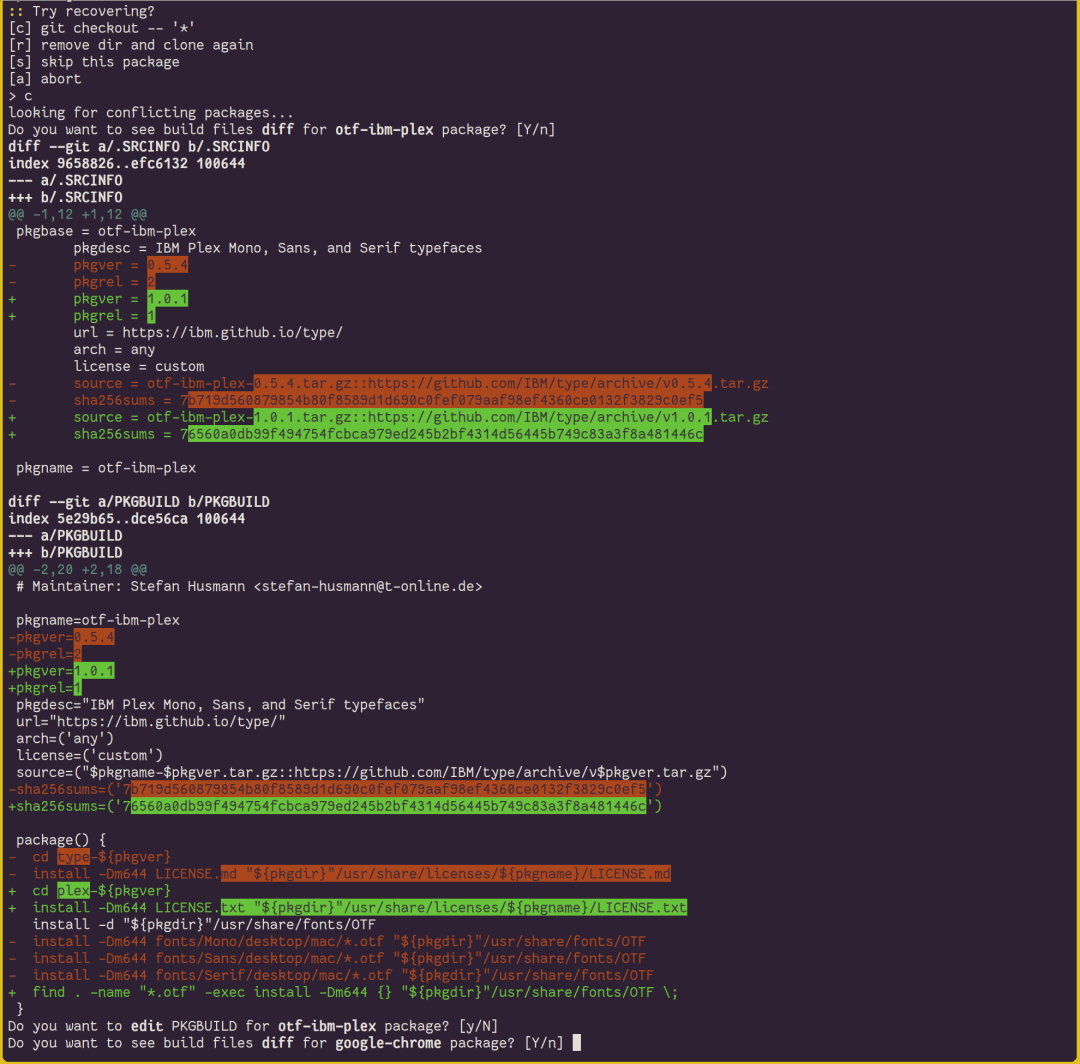The width and height of the screenshot is (1080, 1064).
Task: Click the added 'find . -name "*.otf"' line
Action: [x=344, y=992]
